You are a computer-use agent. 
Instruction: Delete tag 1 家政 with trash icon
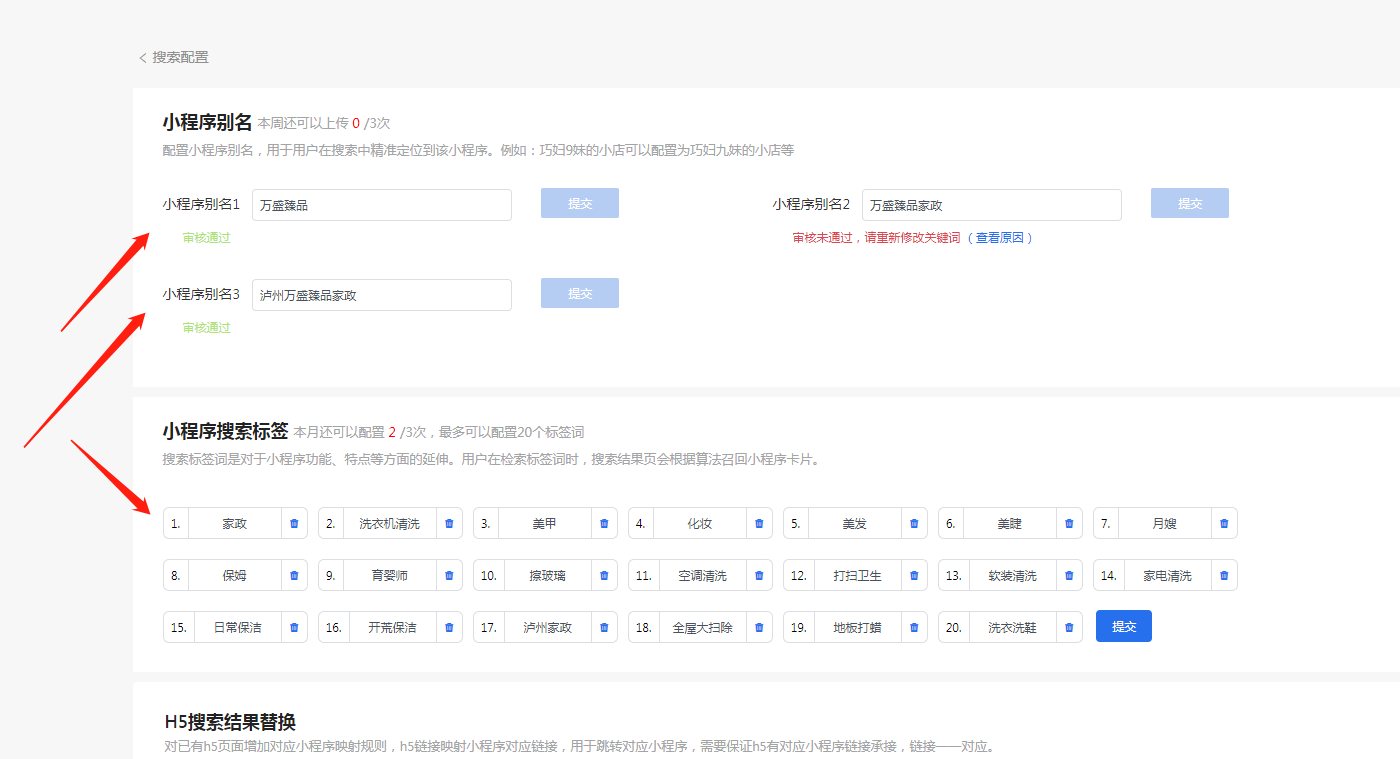tap(294, 523)
